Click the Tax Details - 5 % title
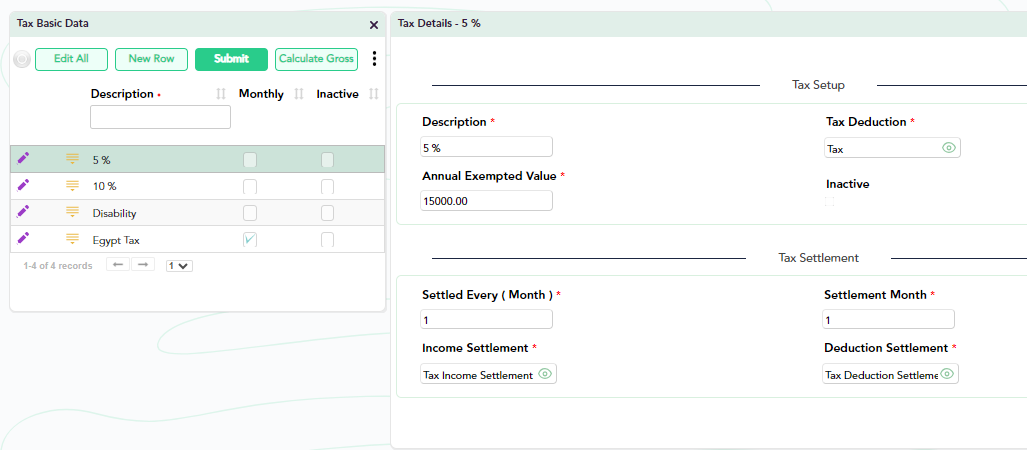The width and height of the screenshot is (1027, 450). [439, 24]
